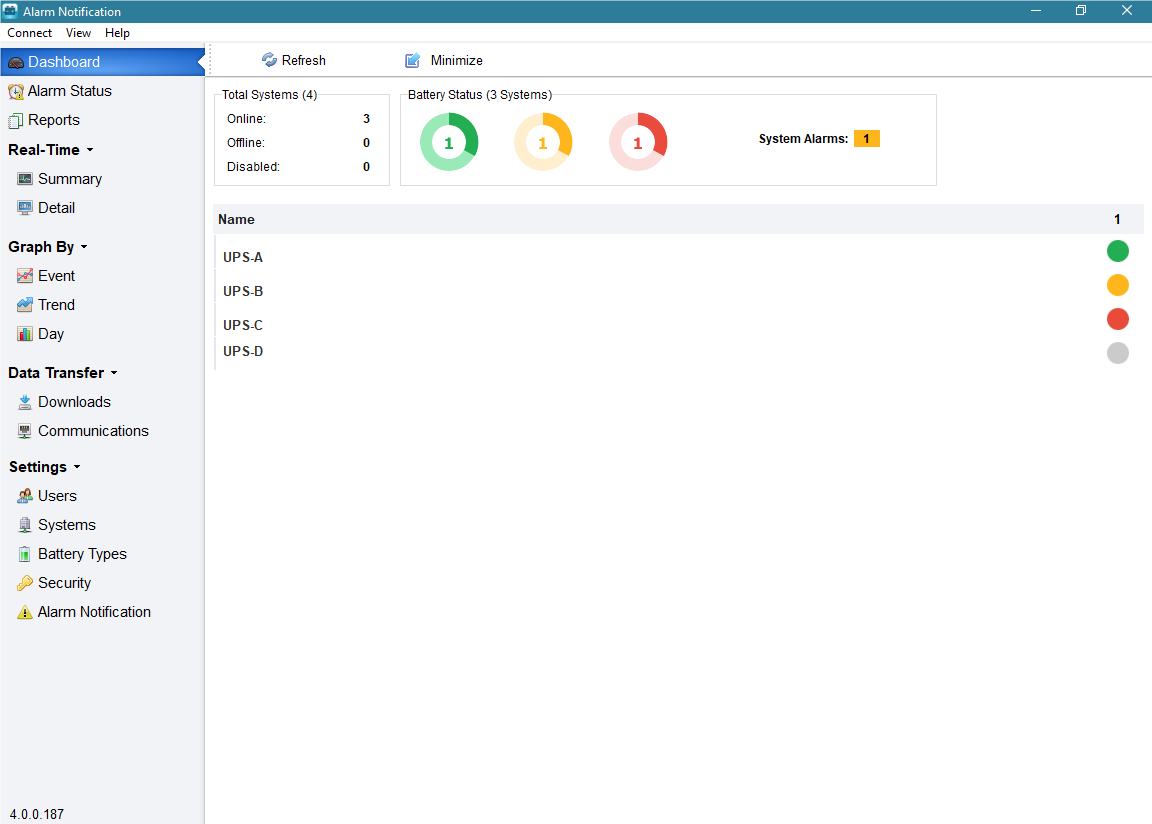Select the Event graph icon
1152x824 pixels.
click(x=25, y=276)
